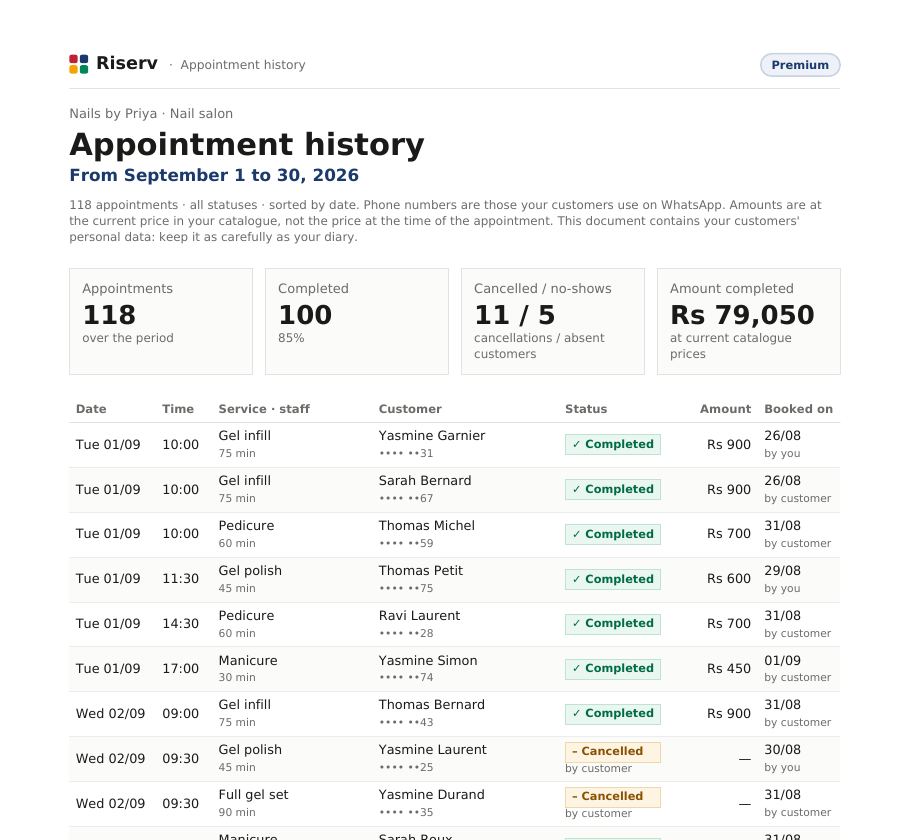Image resolution: width=910 pixels, height=840 pixels.
Task: Click the 09:00 time in Thomas Bernard's row
Action: 180,713
